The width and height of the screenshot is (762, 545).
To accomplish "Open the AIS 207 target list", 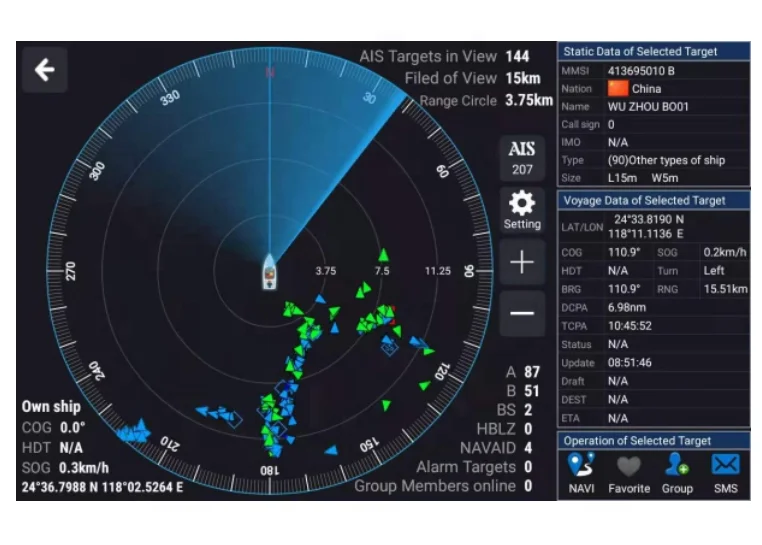I will point(522,158).
